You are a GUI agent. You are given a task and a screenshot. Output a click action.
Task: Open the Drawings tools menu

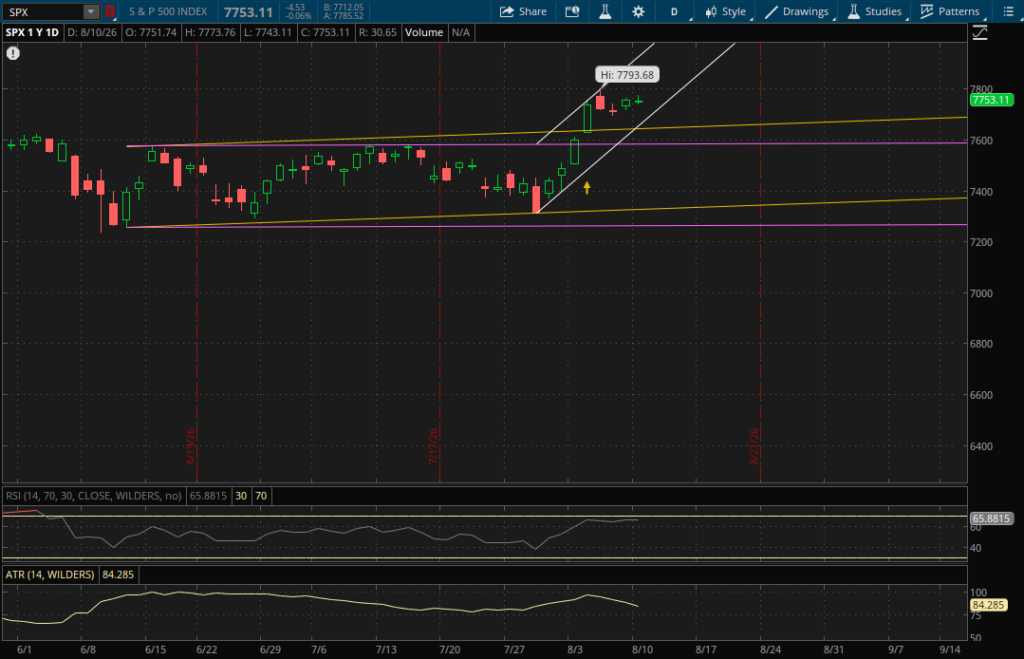point(798,11)
